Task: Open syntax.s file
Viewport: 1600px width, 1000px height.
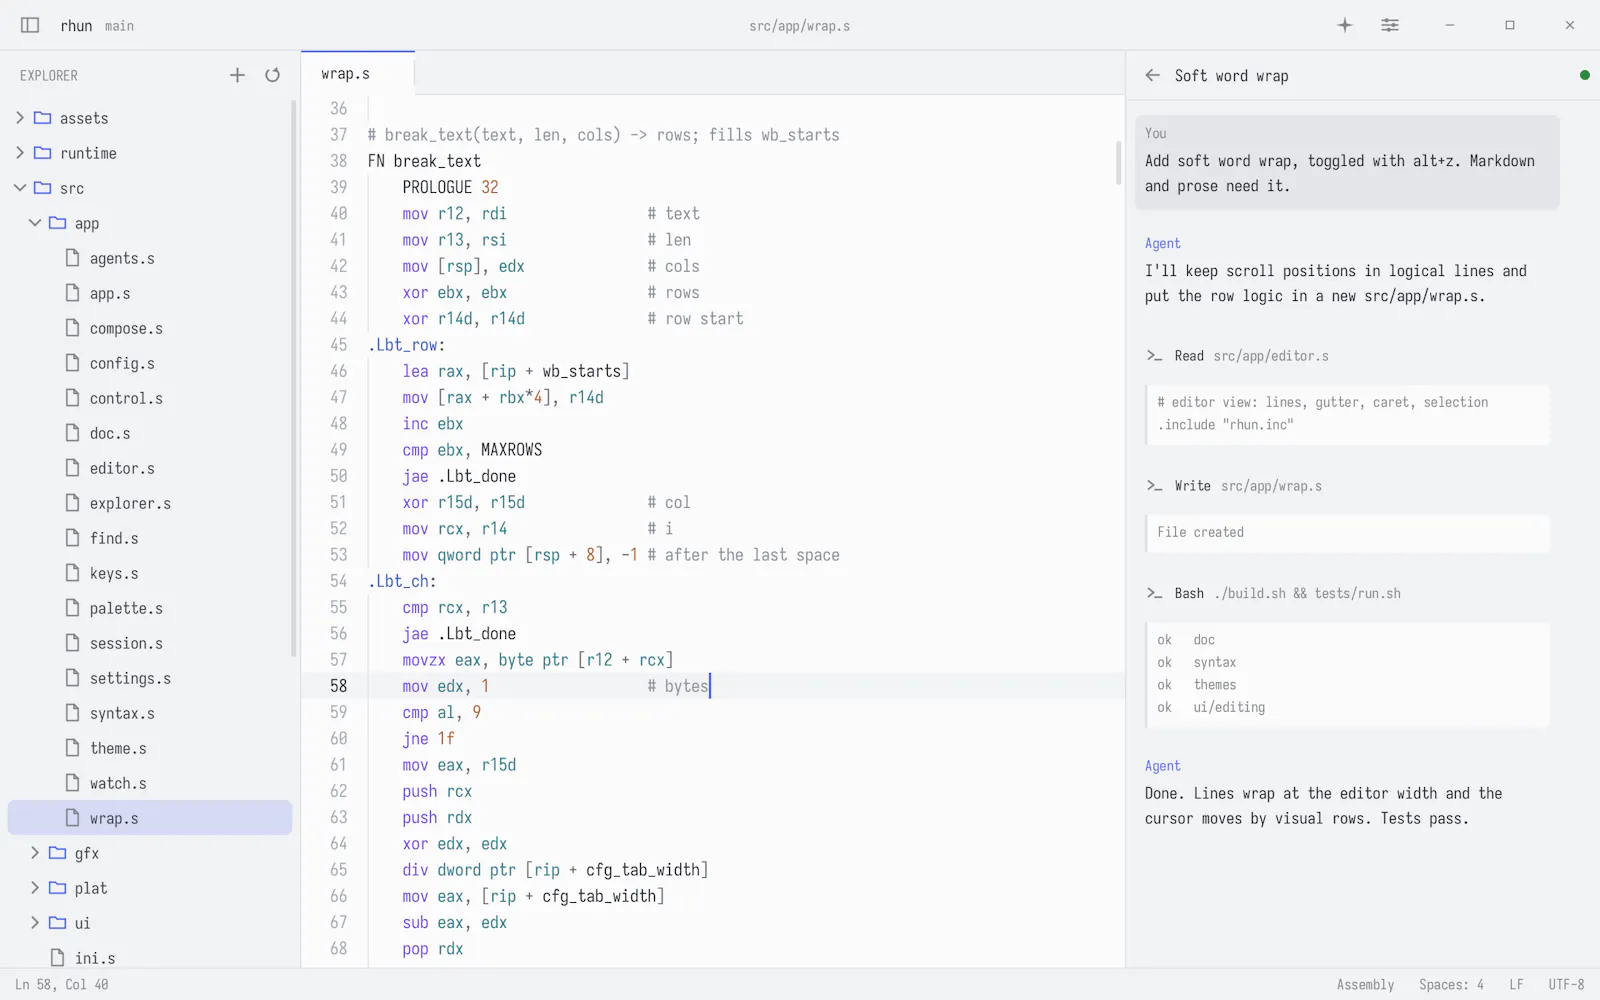Action: [150, 713]
